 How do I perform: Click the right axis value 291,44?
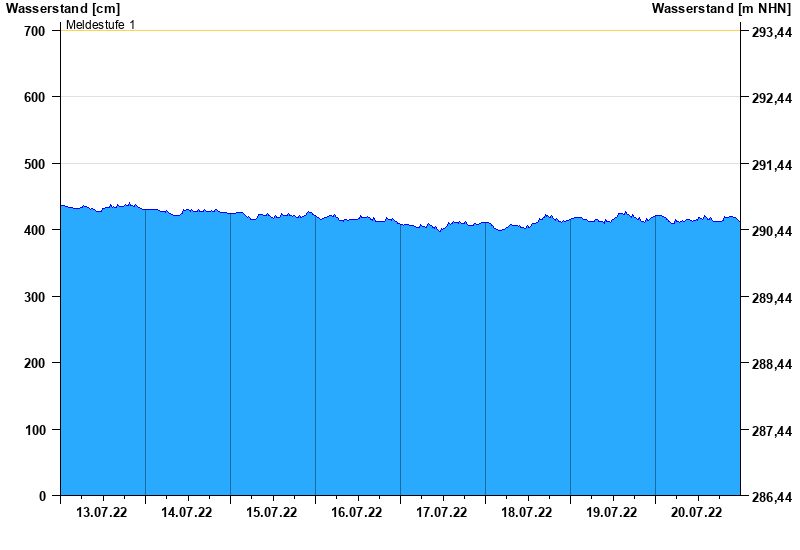[772, 165]
